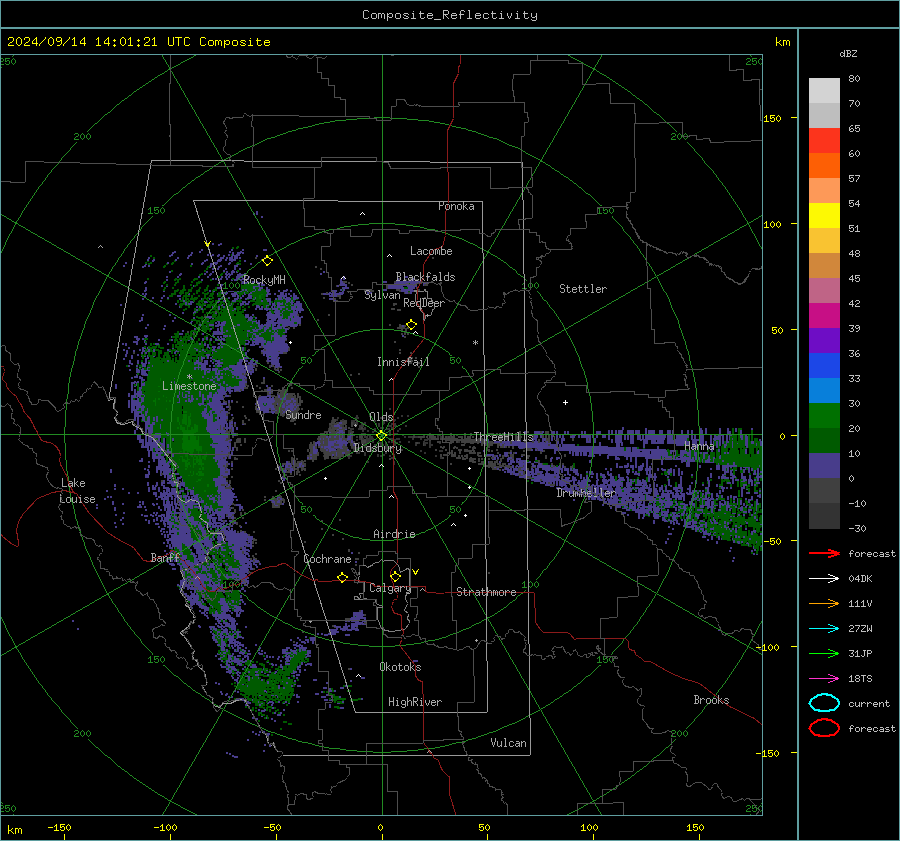Image resolution: width=900 pixels, height=841 pixels.
Task: Click the Drumheller label
Action: tap(585, 493)
